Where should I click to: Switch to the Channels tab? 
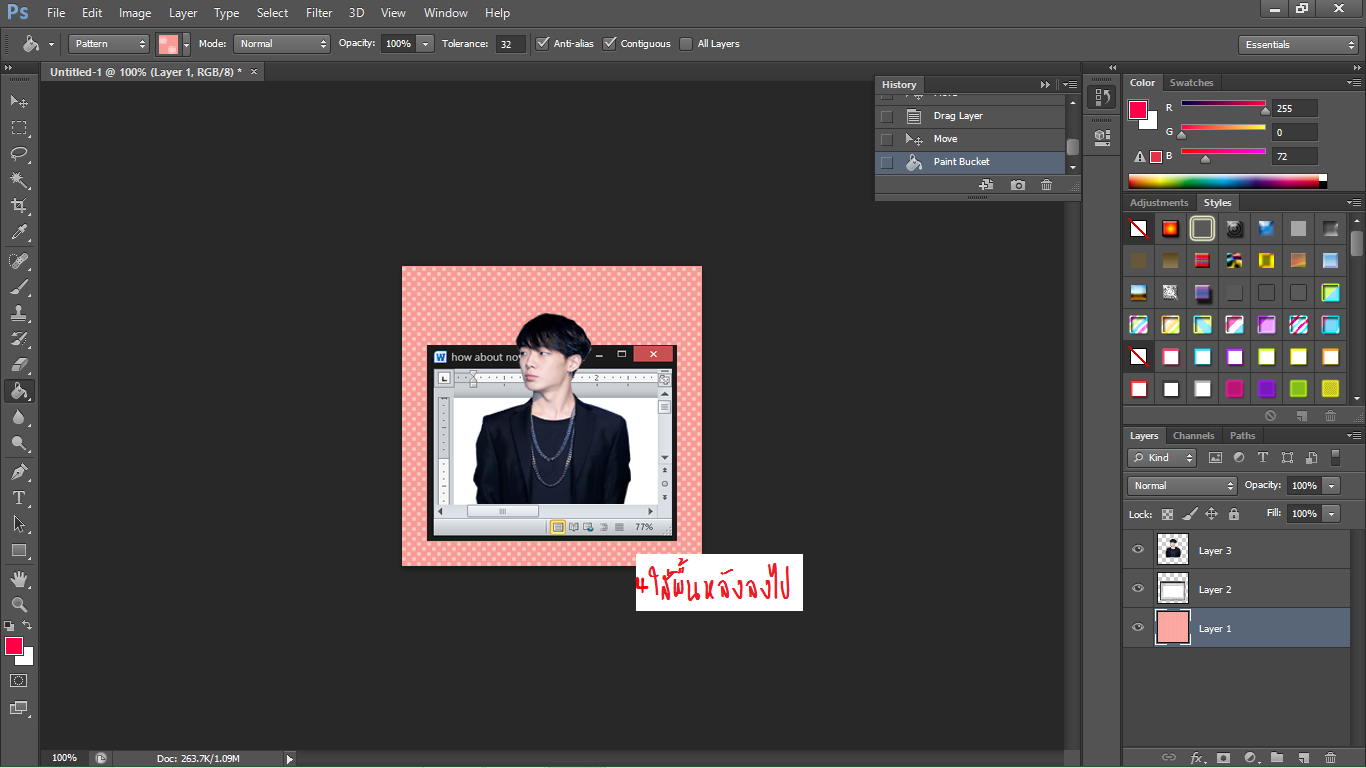click(1193, 436)
